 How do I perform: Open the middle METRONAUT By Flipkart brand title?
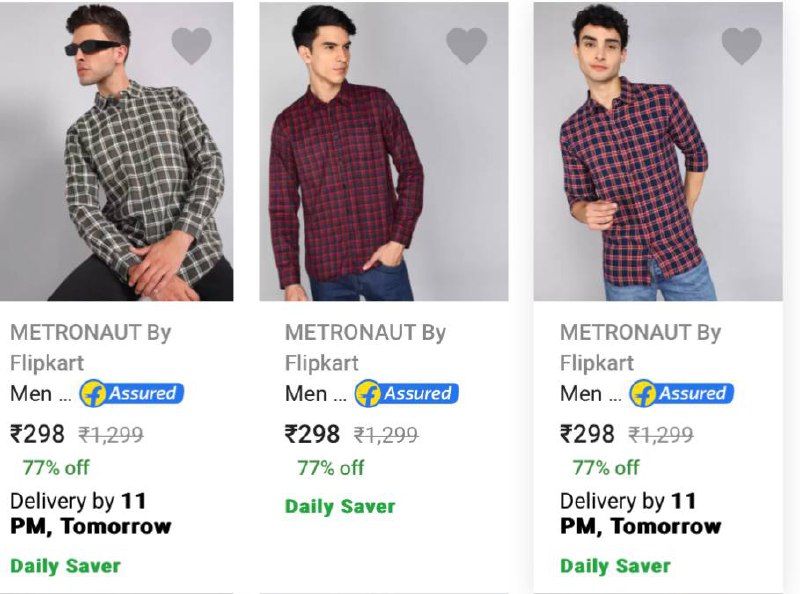point(365,348)
